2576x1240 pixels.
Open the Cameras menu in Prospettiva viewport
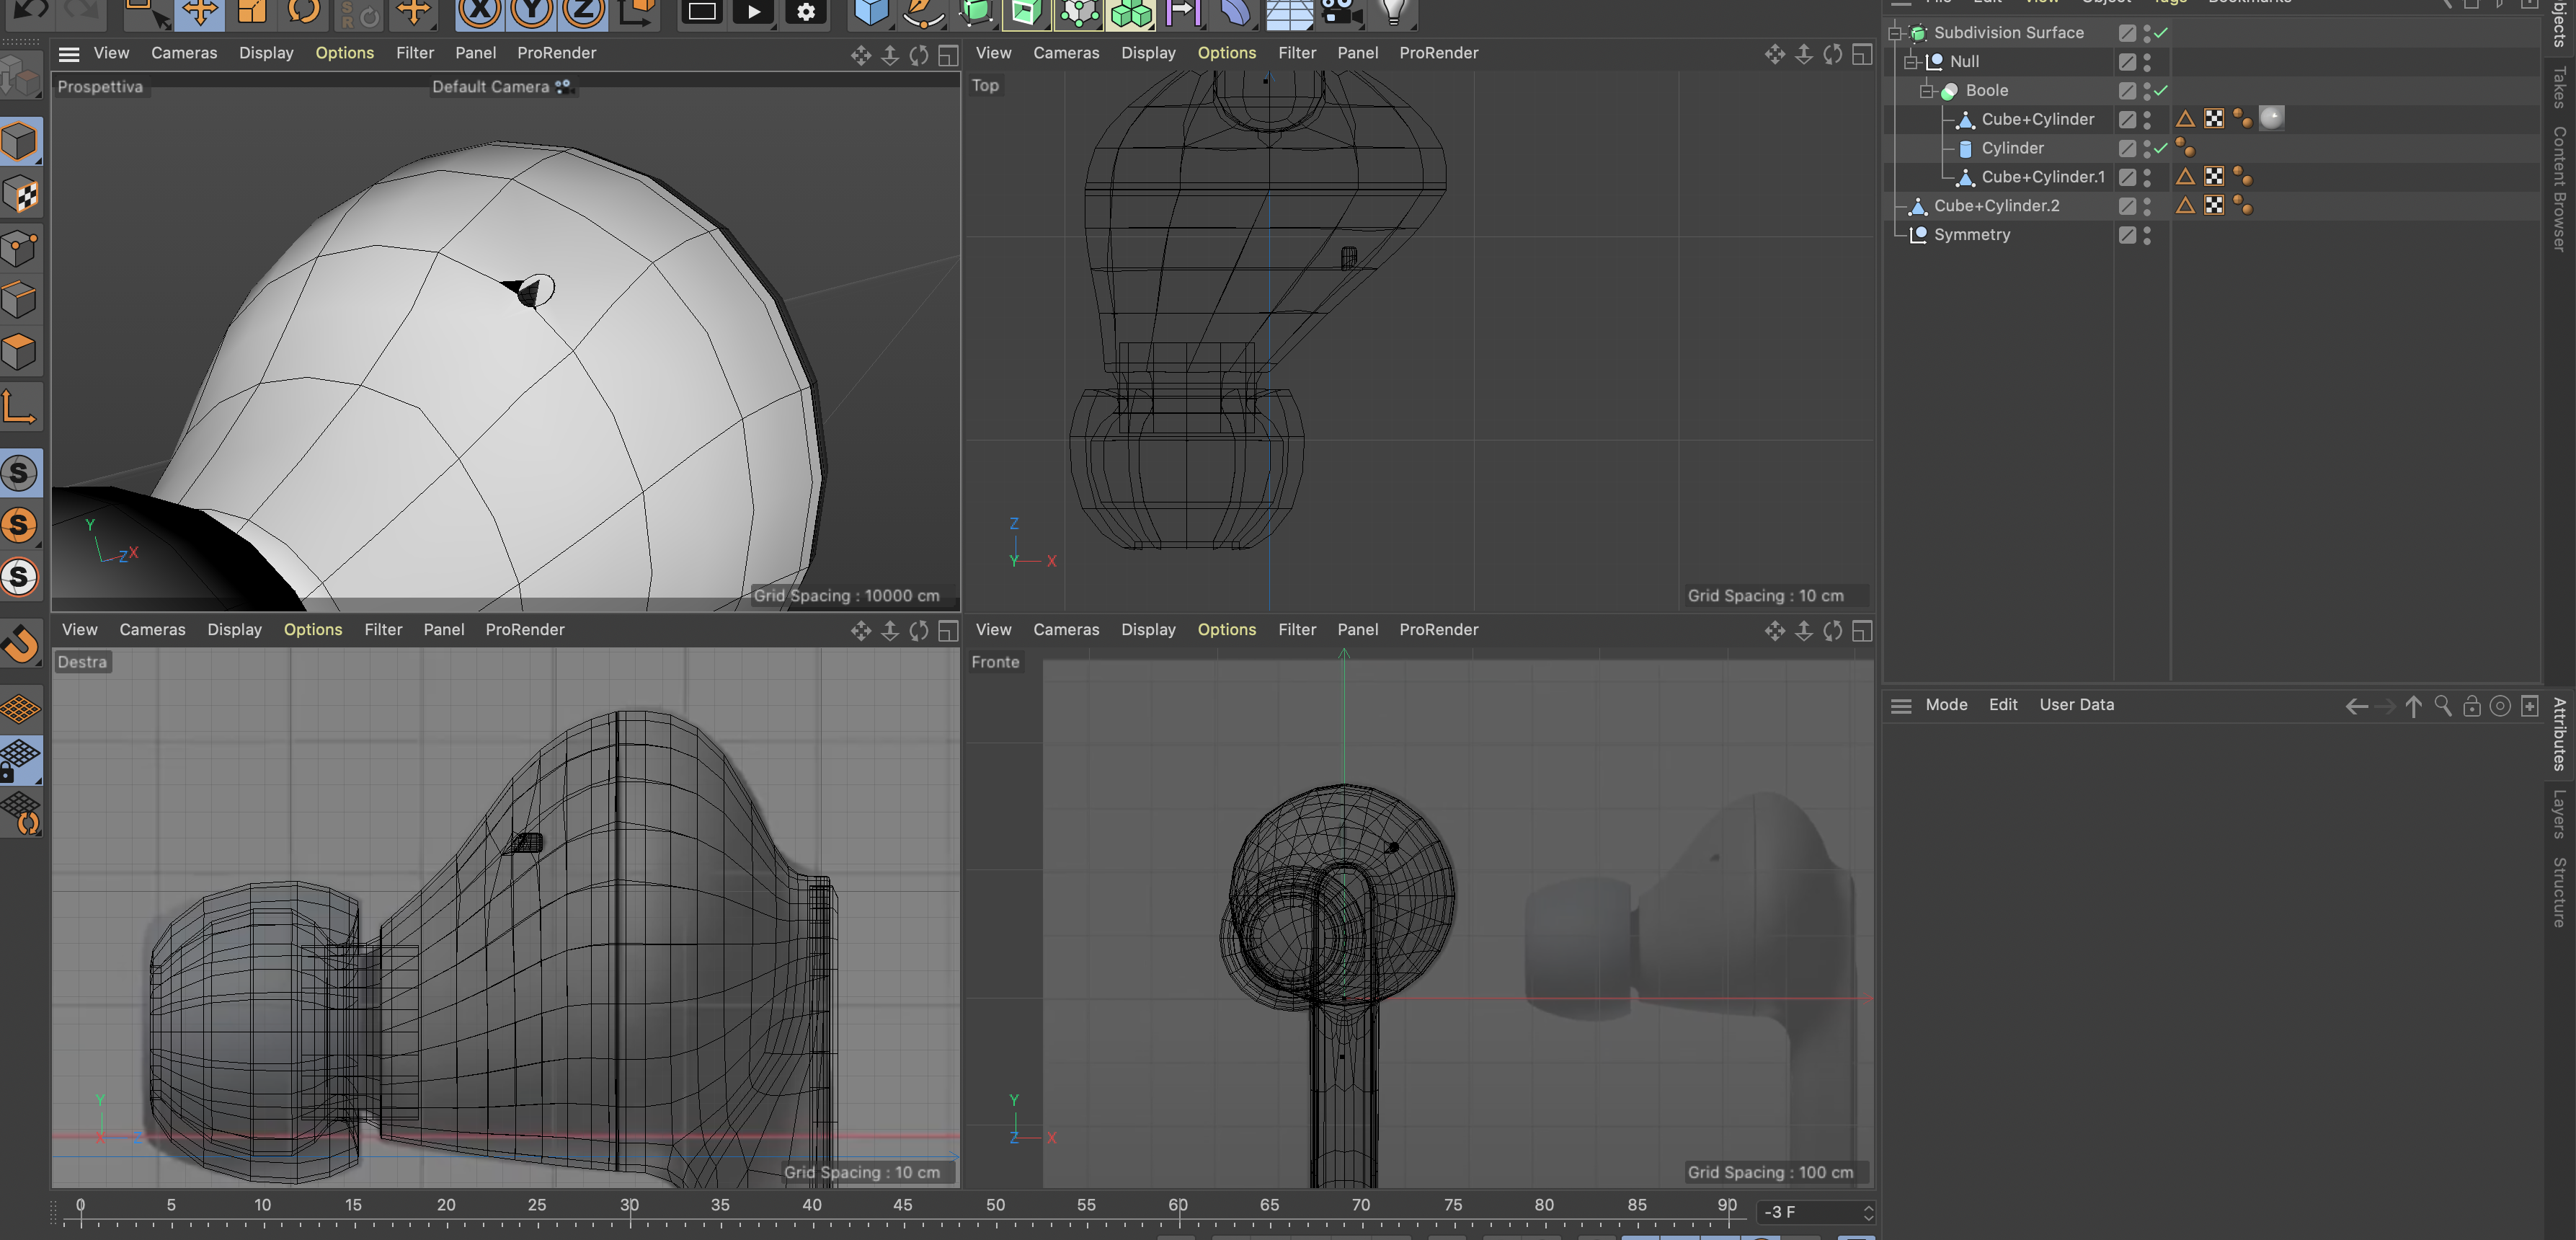tap(184, 53)
